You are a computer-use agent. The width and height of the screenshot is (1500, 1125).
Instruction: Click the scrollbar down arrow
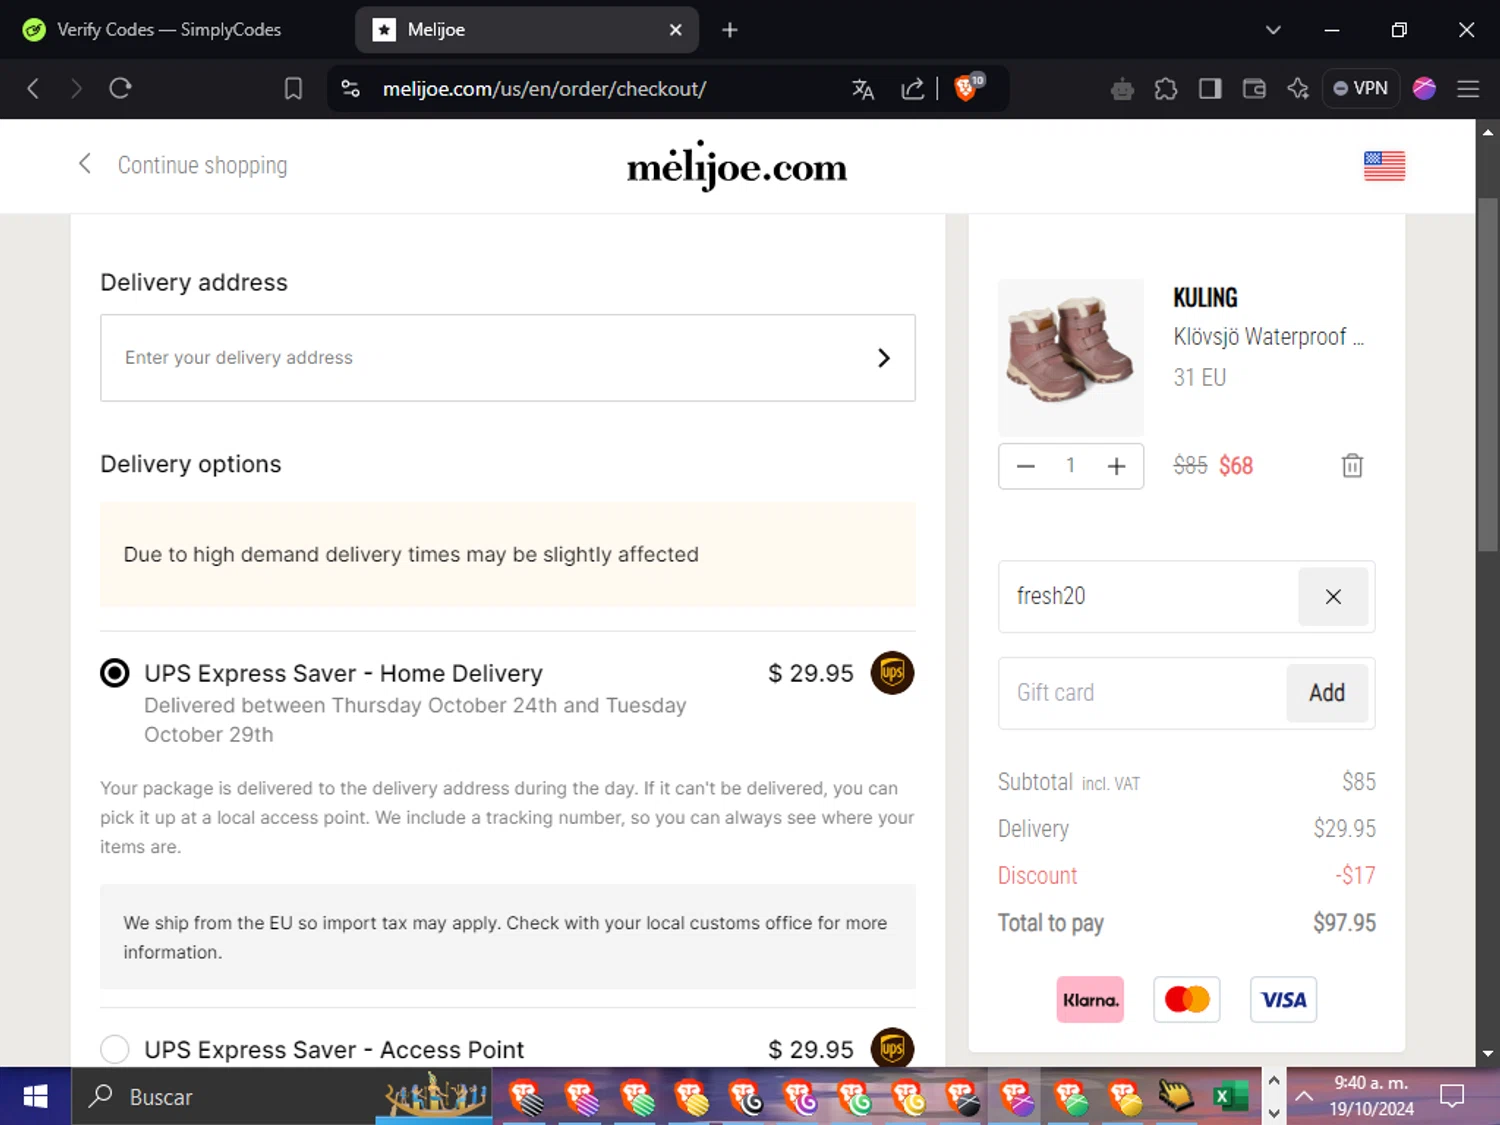(x=1488, y=1053)
